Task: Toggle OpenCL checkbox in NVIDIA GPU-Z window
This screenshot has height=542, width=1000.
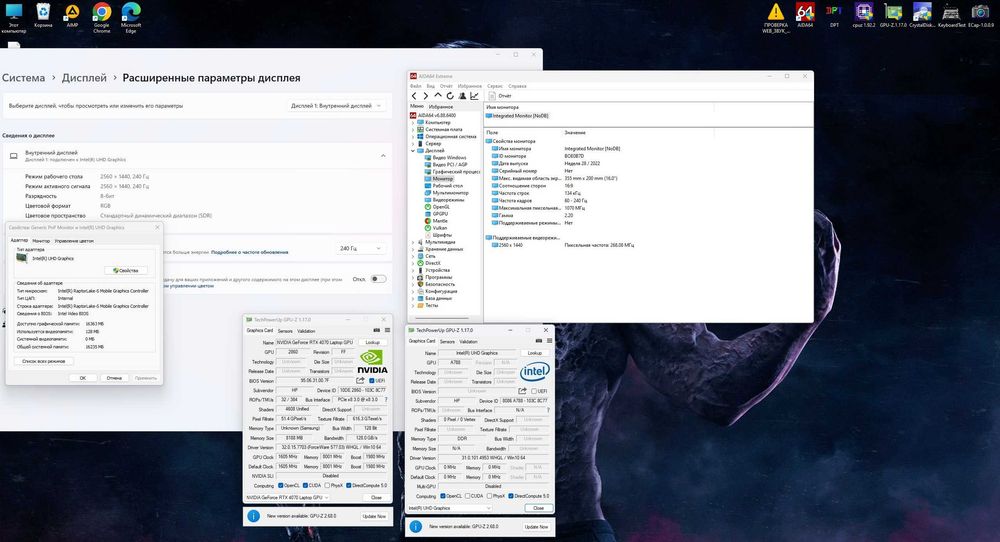Action: click(281, 485)
